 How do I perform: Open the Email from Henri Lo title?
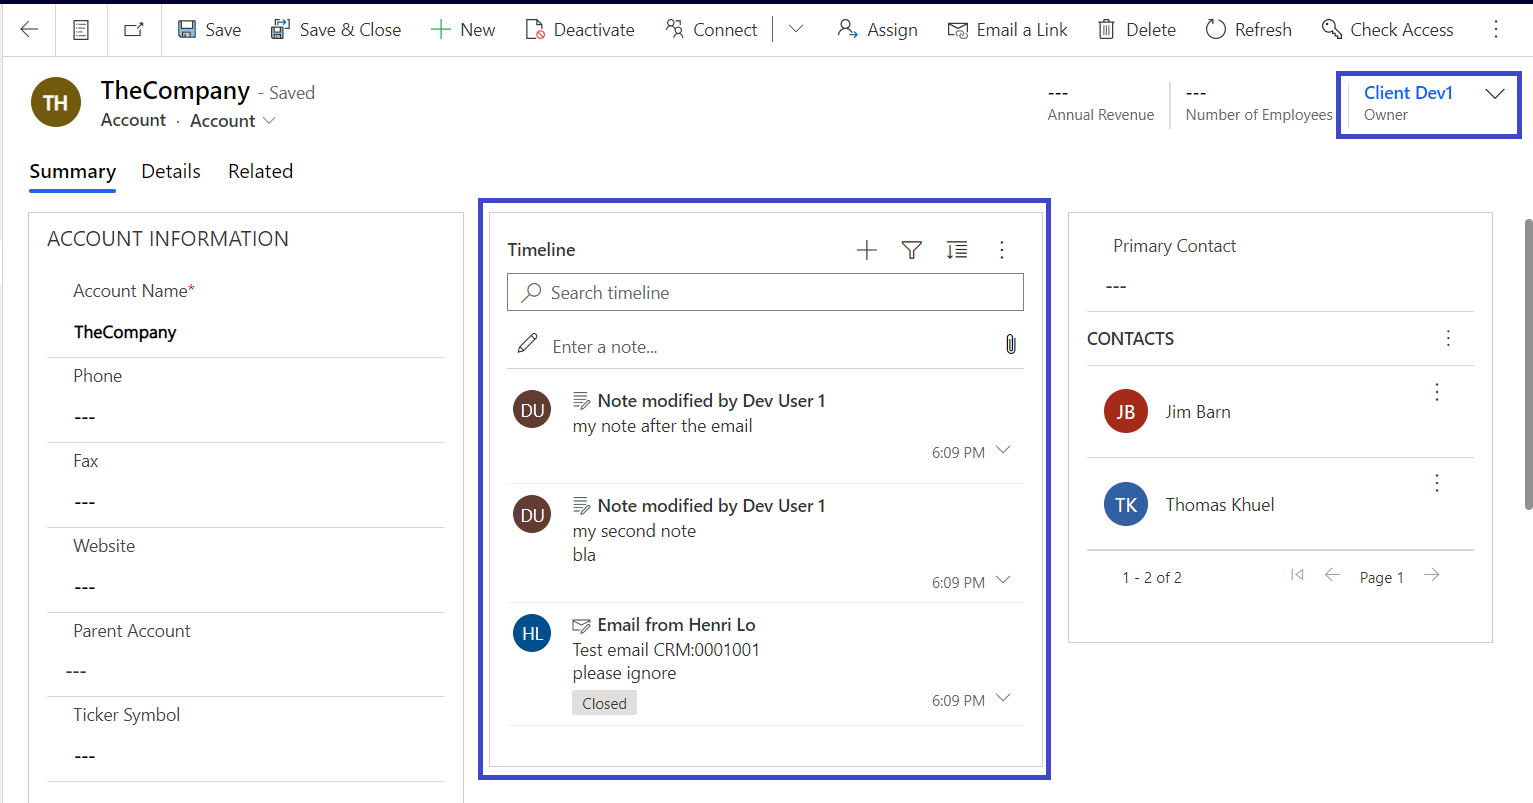[676, 625]
